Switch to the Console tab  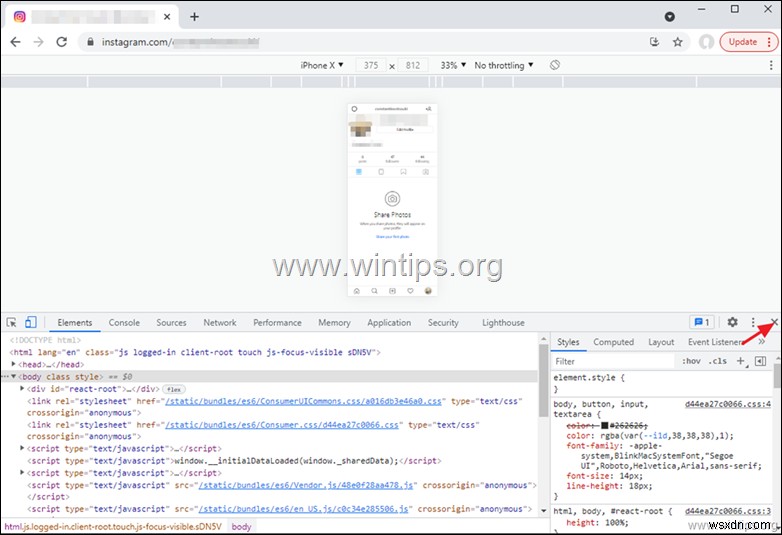124,323
